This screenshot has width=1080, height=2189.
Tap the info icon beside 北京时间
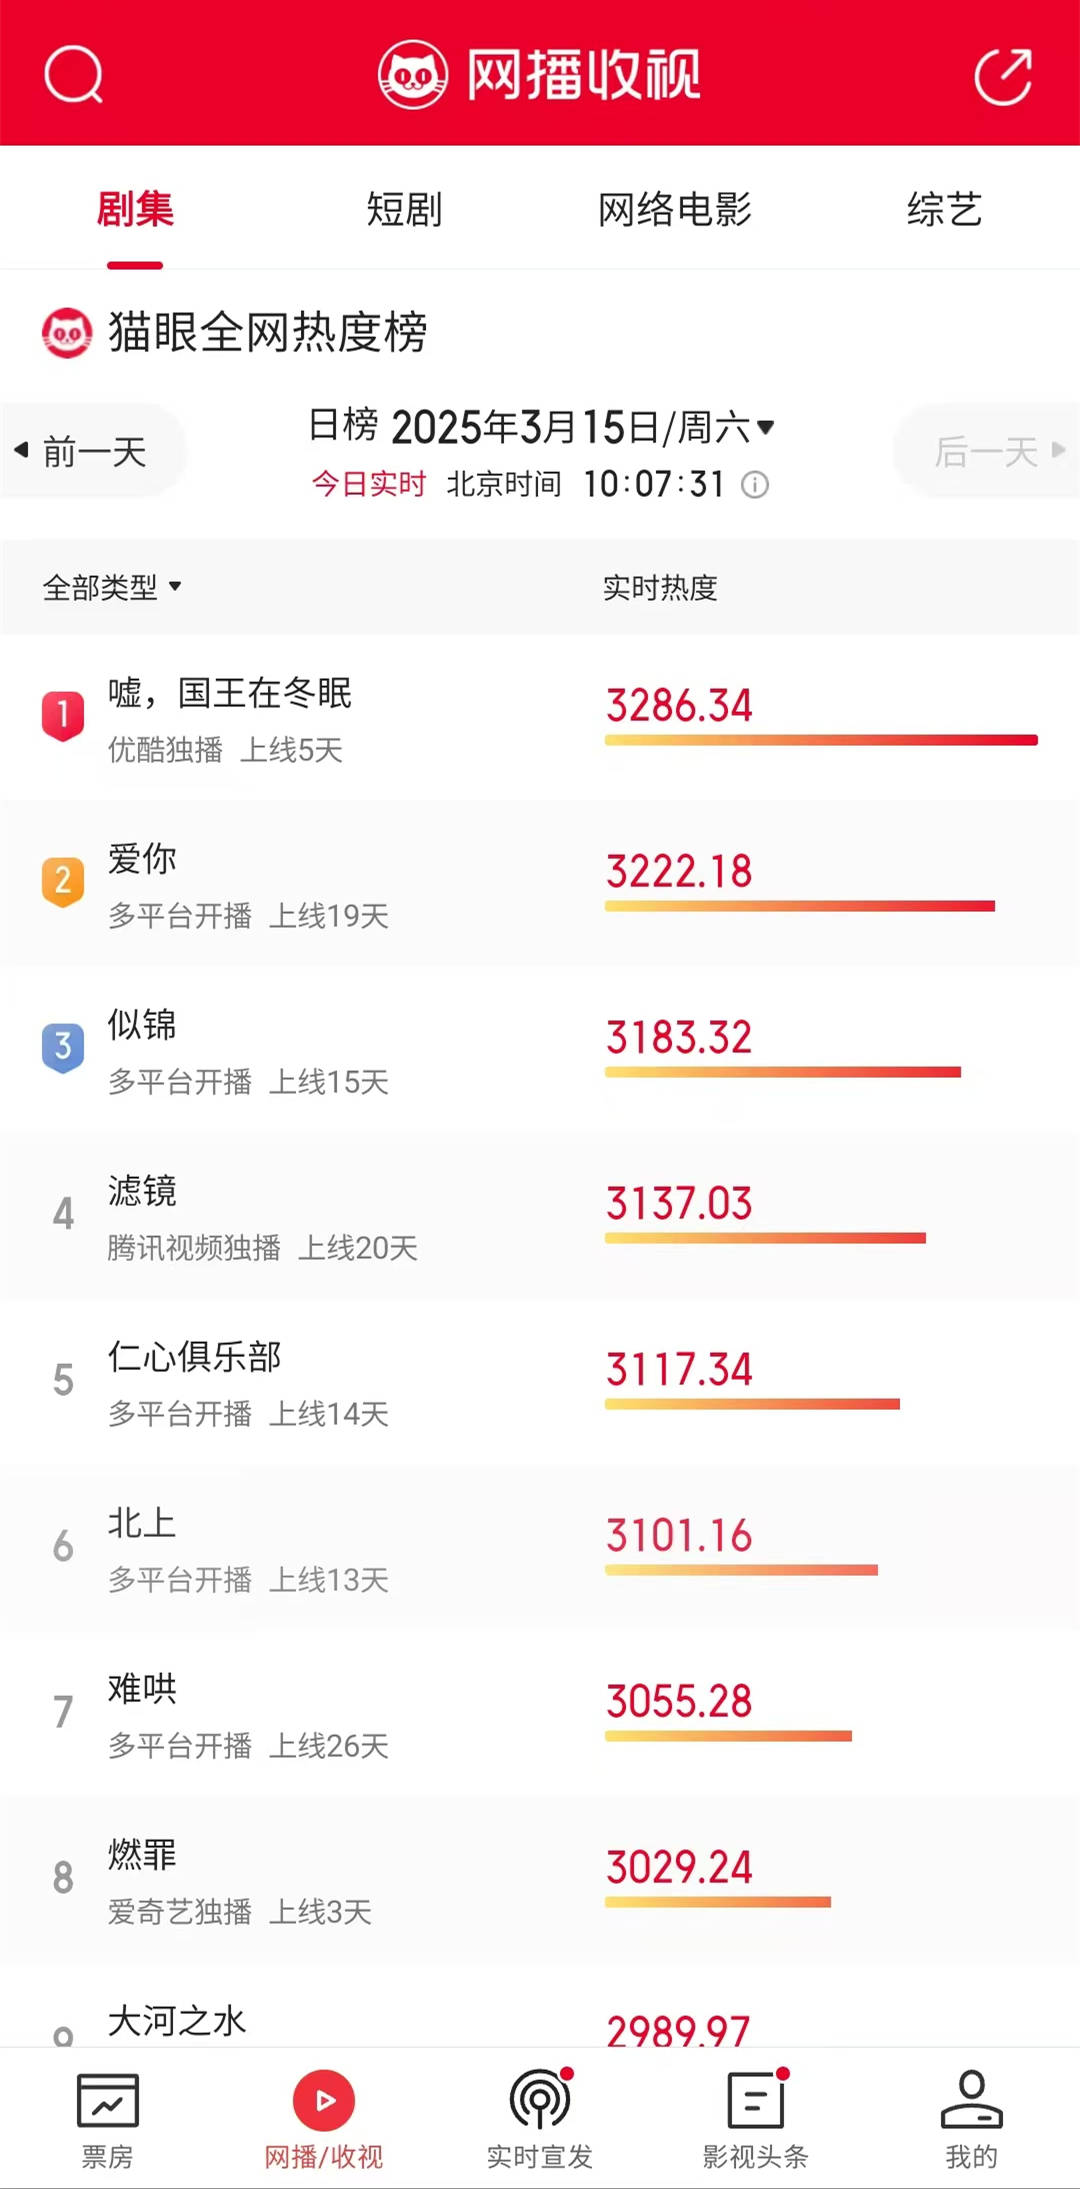point(755,485)
